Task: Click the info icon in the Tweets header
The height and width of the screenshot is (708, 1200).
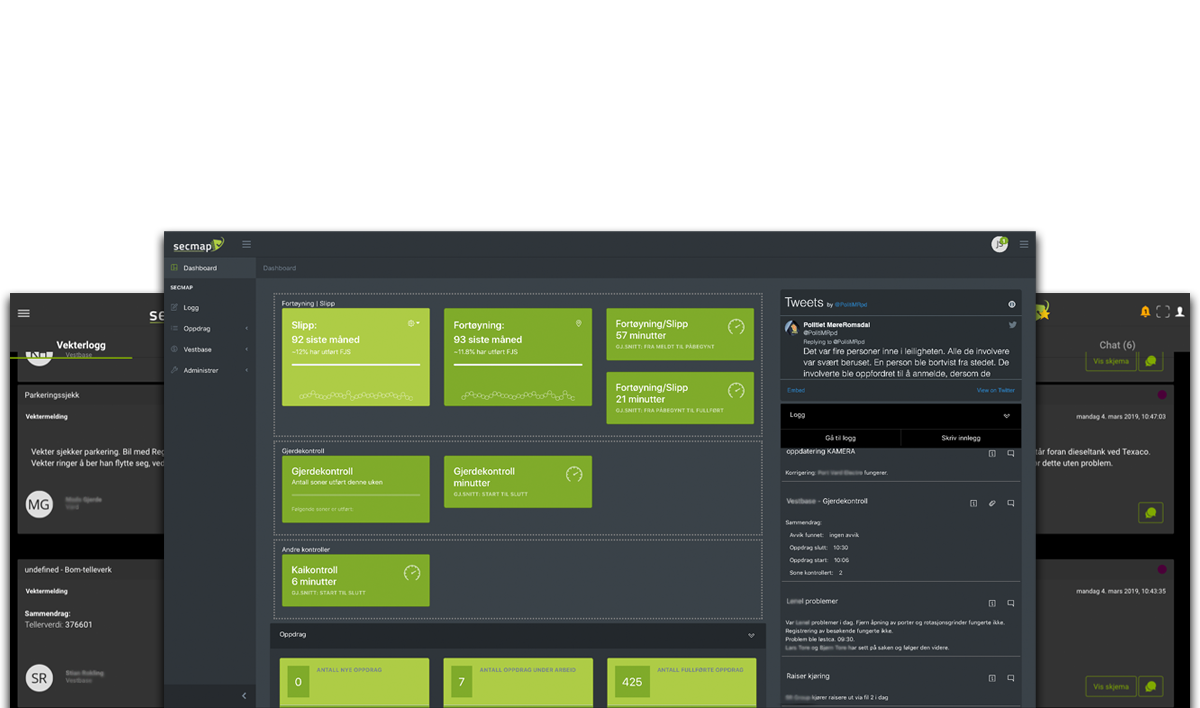Action: (1011, 304)
